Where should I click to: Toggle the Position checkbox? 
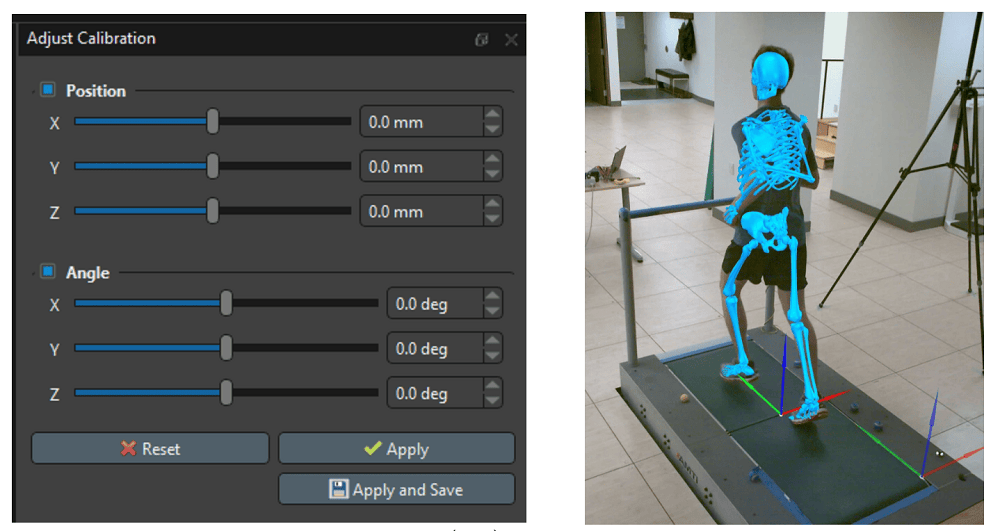click(48, 90)
